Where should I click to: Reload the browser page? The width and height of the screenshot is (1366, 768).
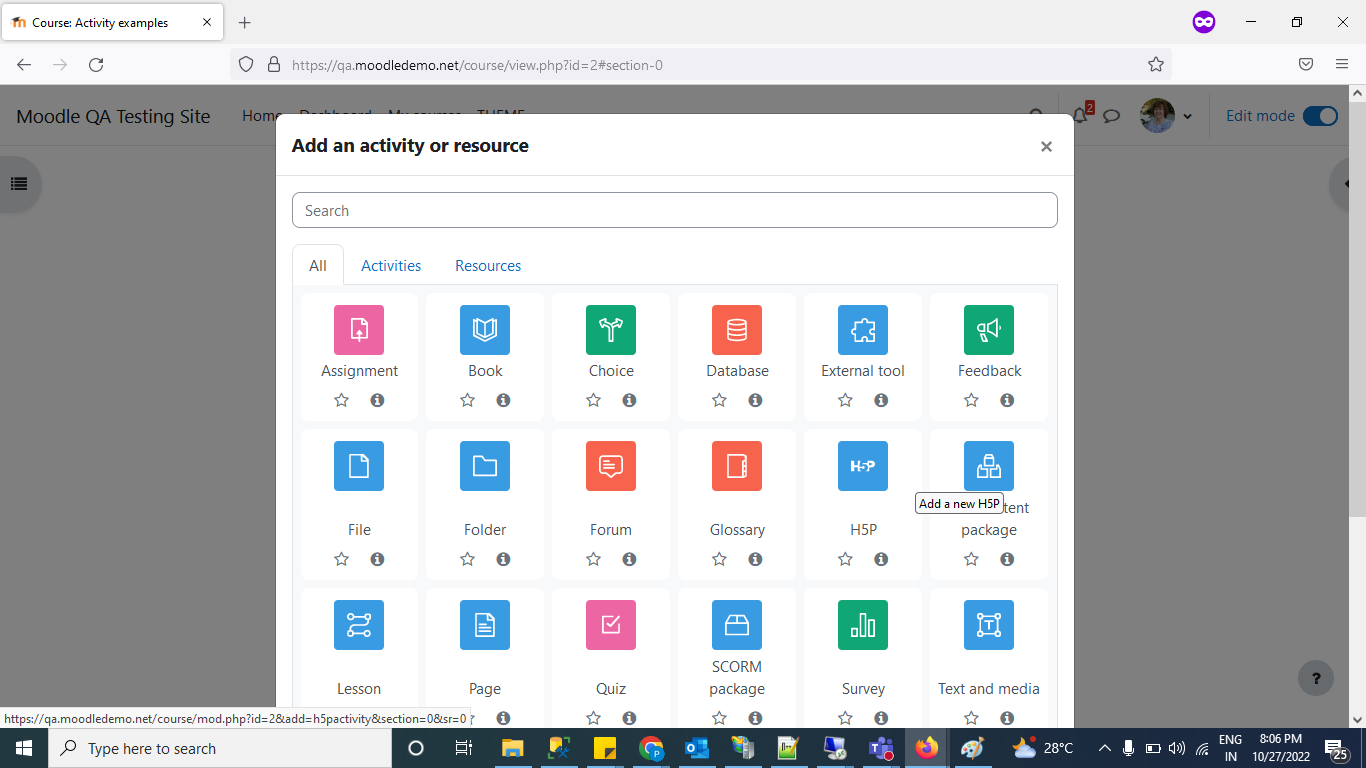click(96, 64)
